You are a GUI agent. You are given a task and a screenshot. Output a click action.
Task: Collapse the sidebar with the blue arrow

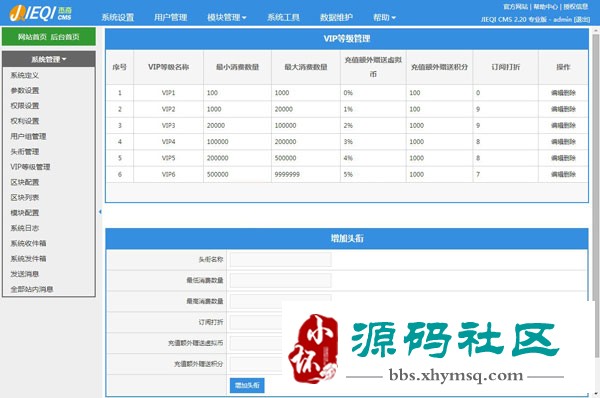click(100, 212)
